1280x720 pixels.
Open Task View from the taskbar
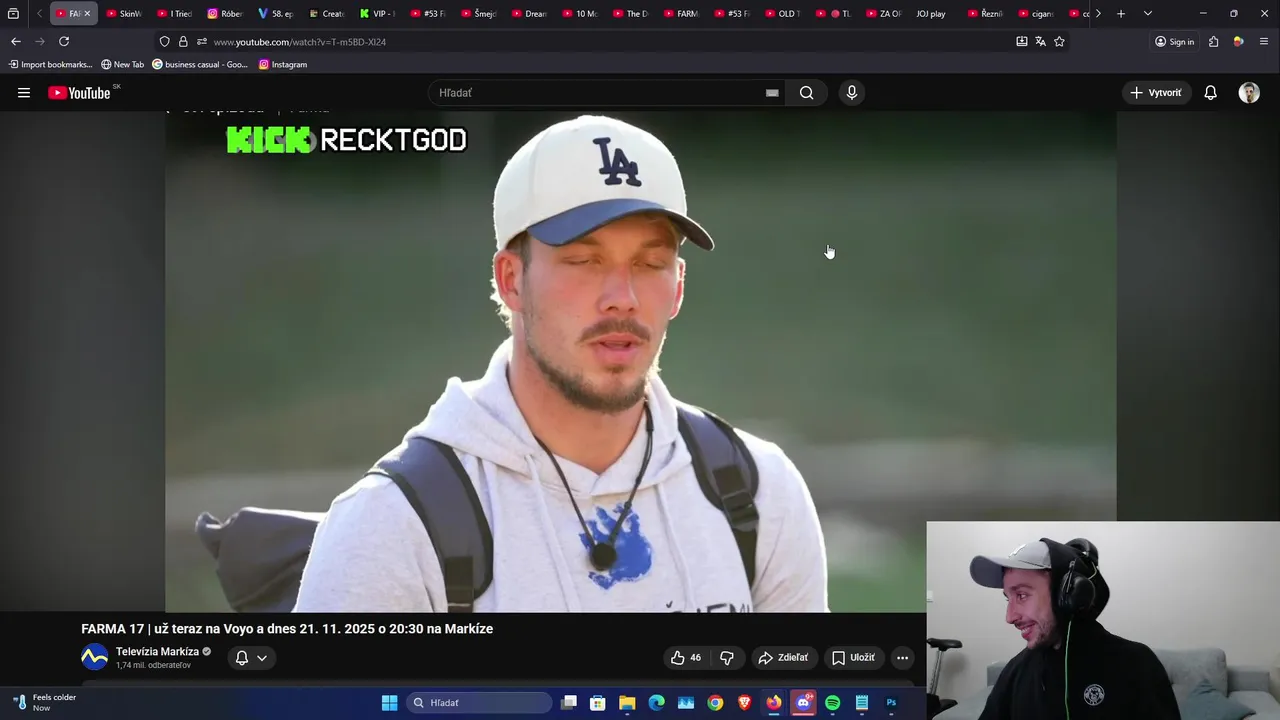569,703
